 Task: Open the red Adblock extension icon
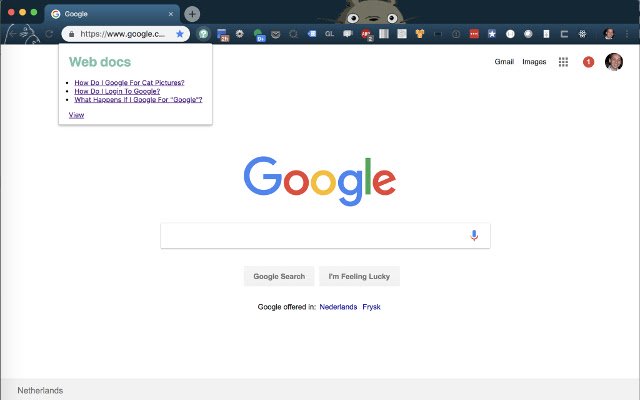[x=367, y=35]
